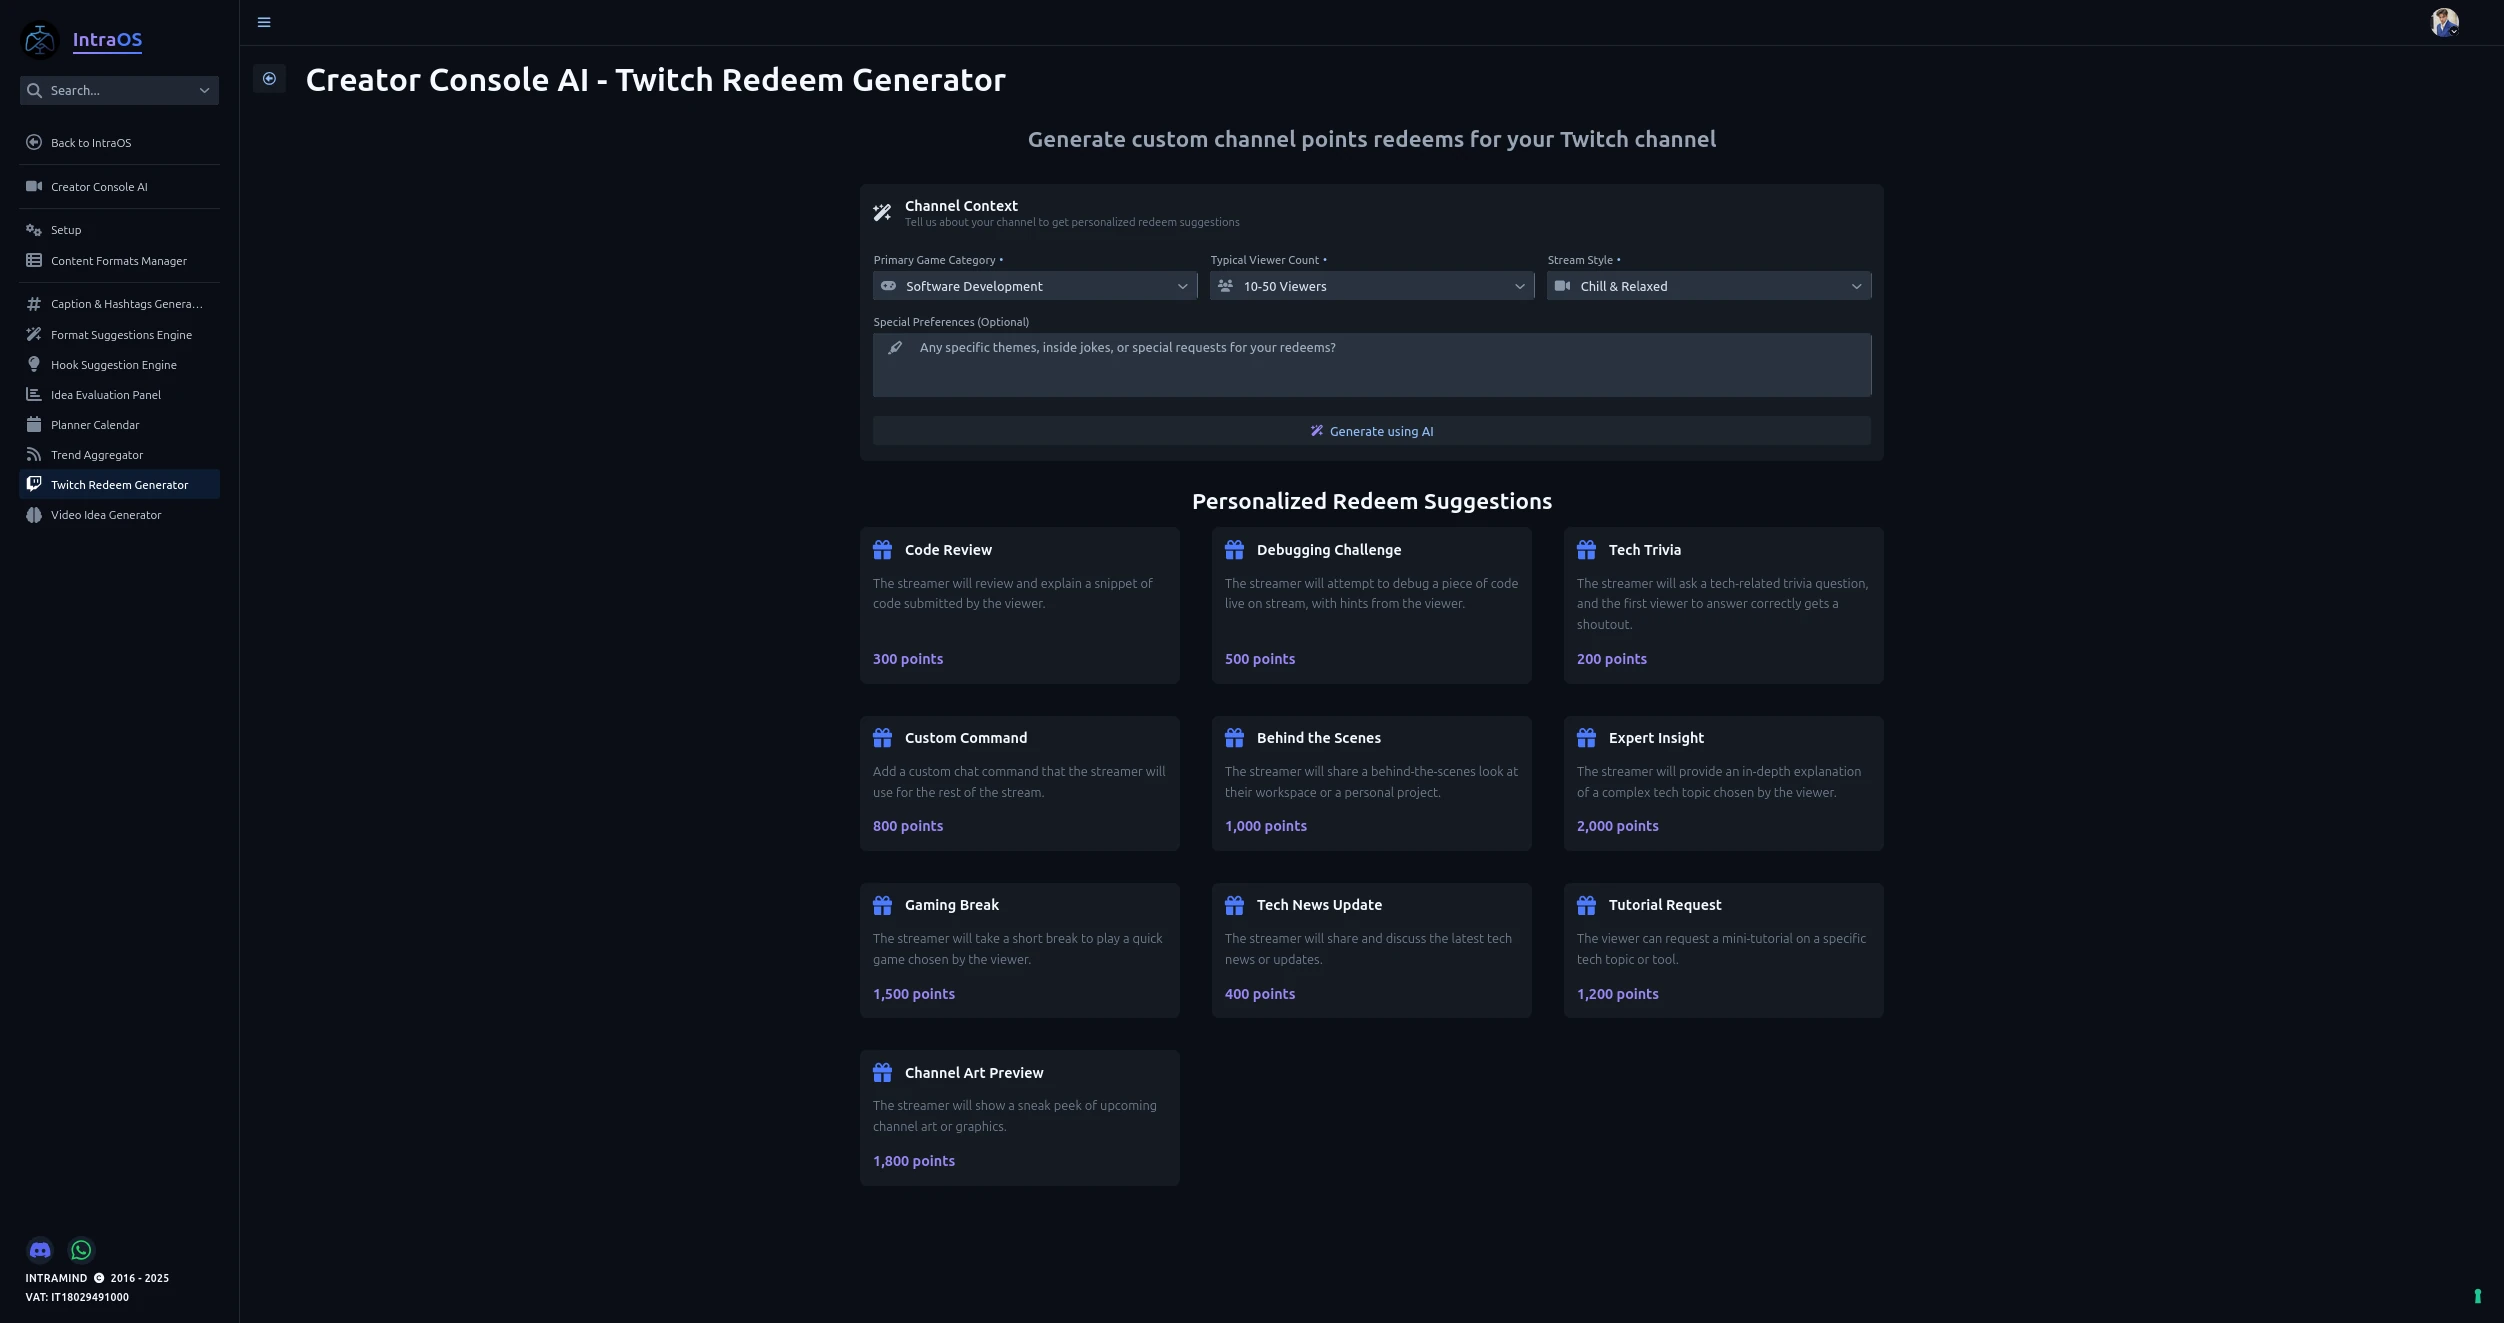Viewport: 2504px width, 1323px height.
Task: Open Video Idea Generator page
Action: (106, 515)
